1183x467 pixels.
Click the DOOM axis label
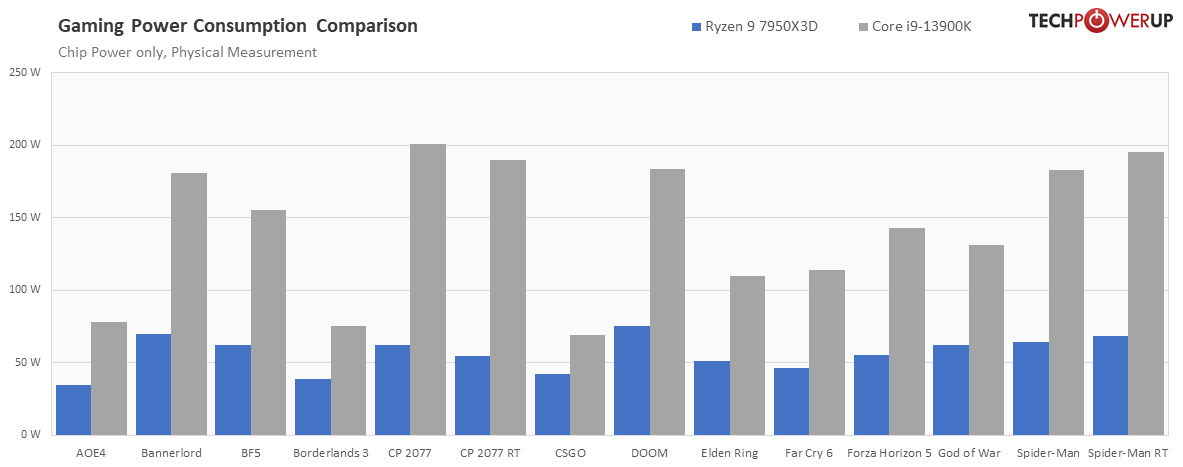pyautogui.click(x=650, y=453)
